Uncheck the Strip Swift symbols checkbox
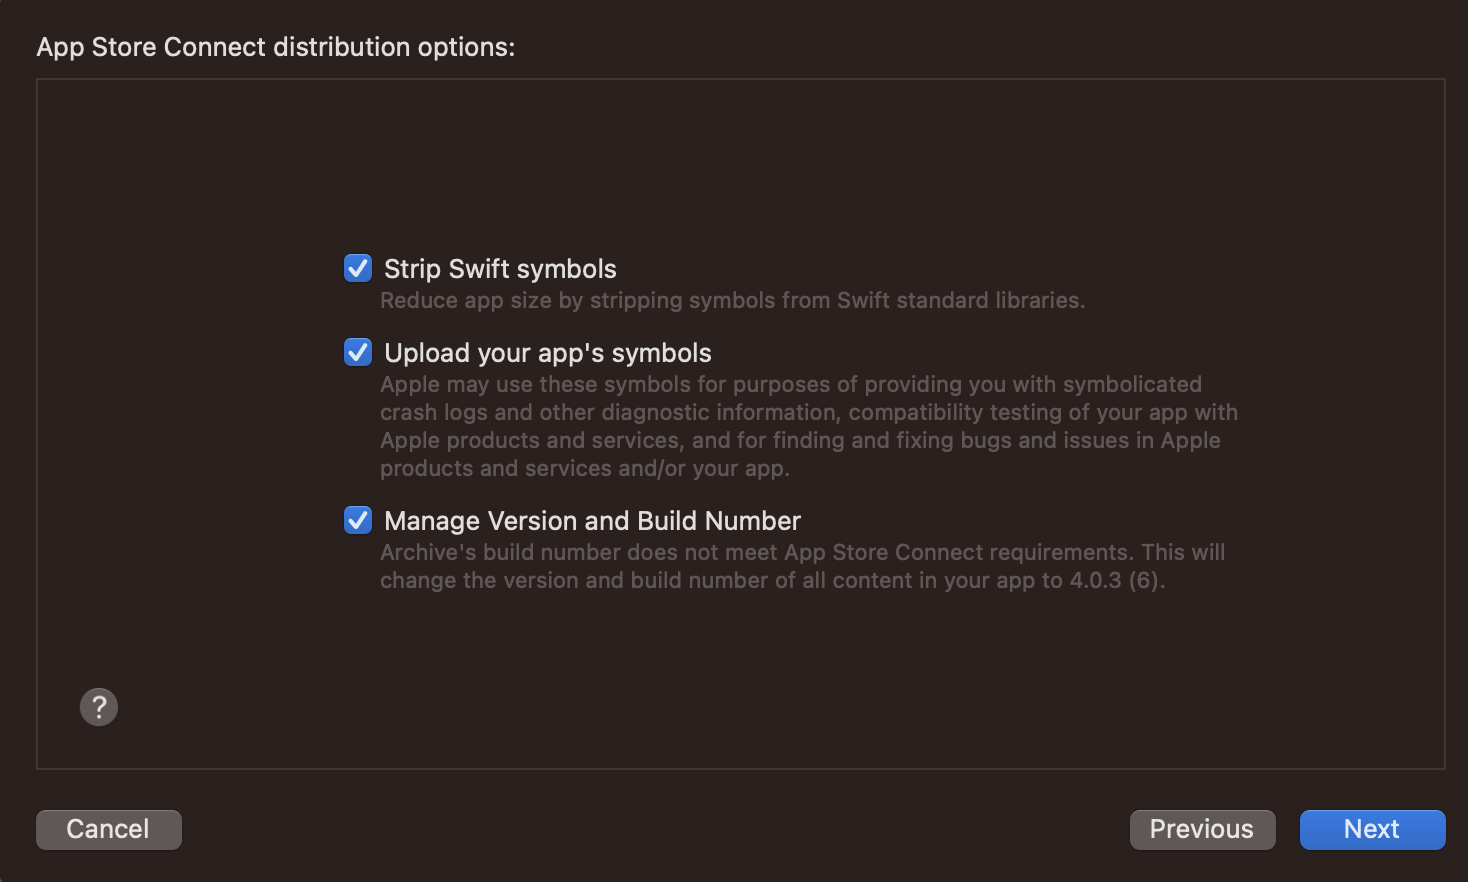The height and width of the screenshot is (882, 1468). (x=358, y=268)
